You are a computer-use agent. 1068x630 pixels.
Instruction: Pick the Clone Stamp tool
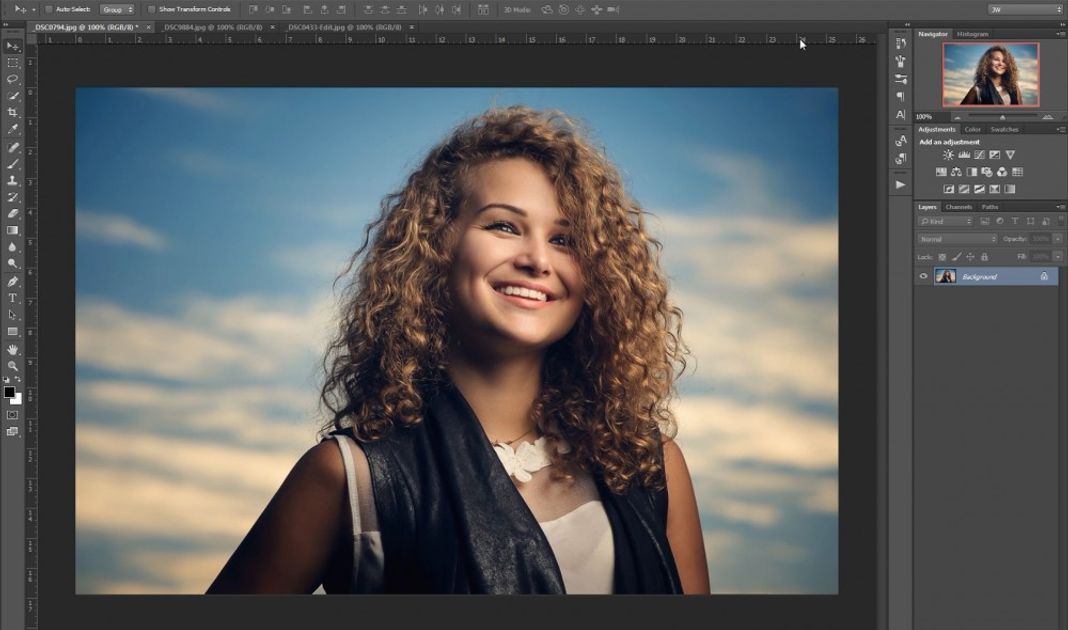pos(13,181)
